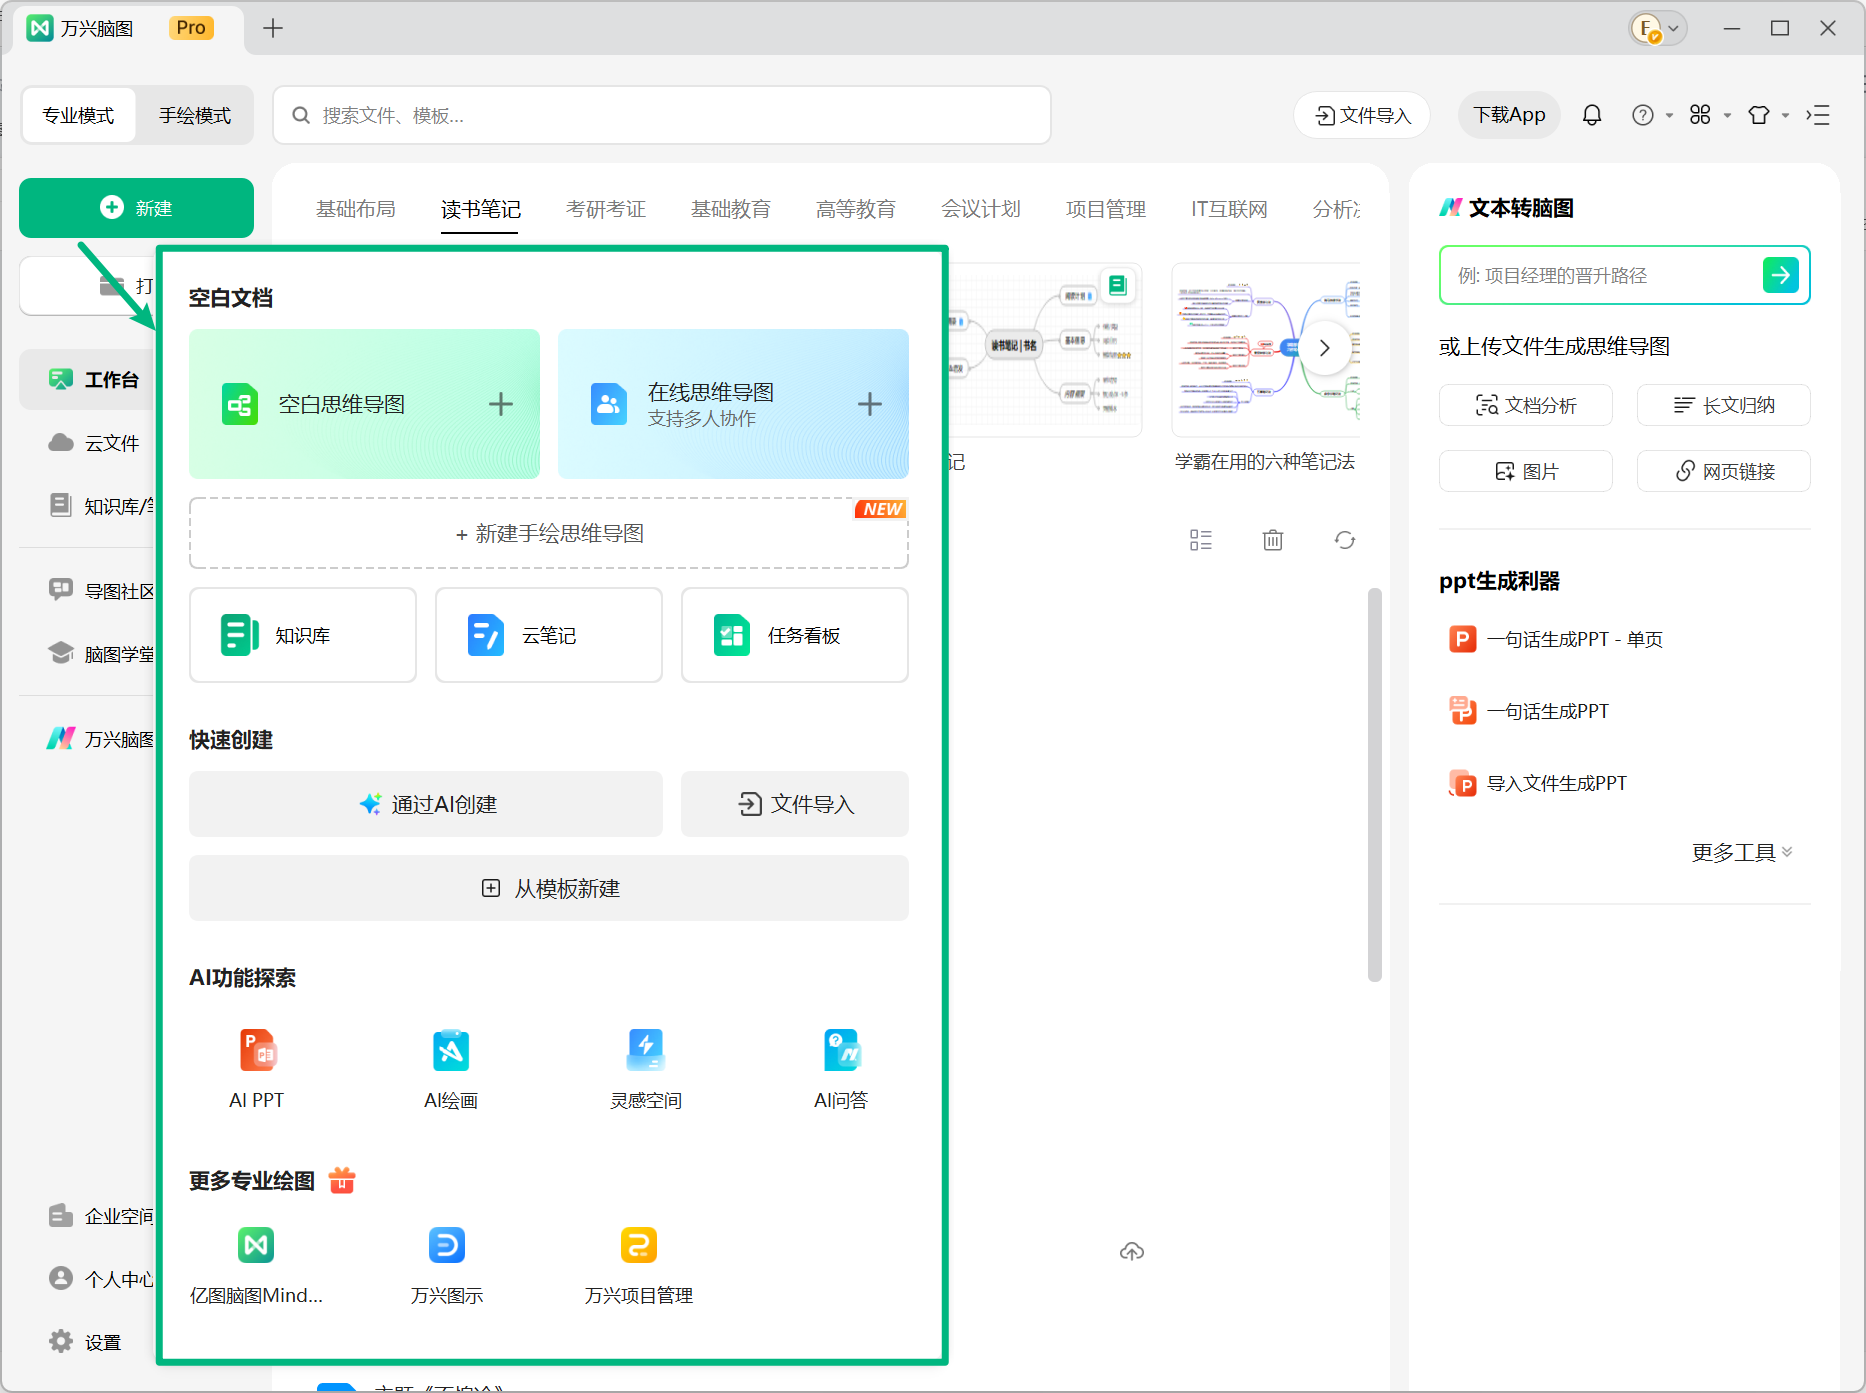Screen dimensions: 1866x1393
Task: Click the 万兴脑图 app tab
Action: 130,28
